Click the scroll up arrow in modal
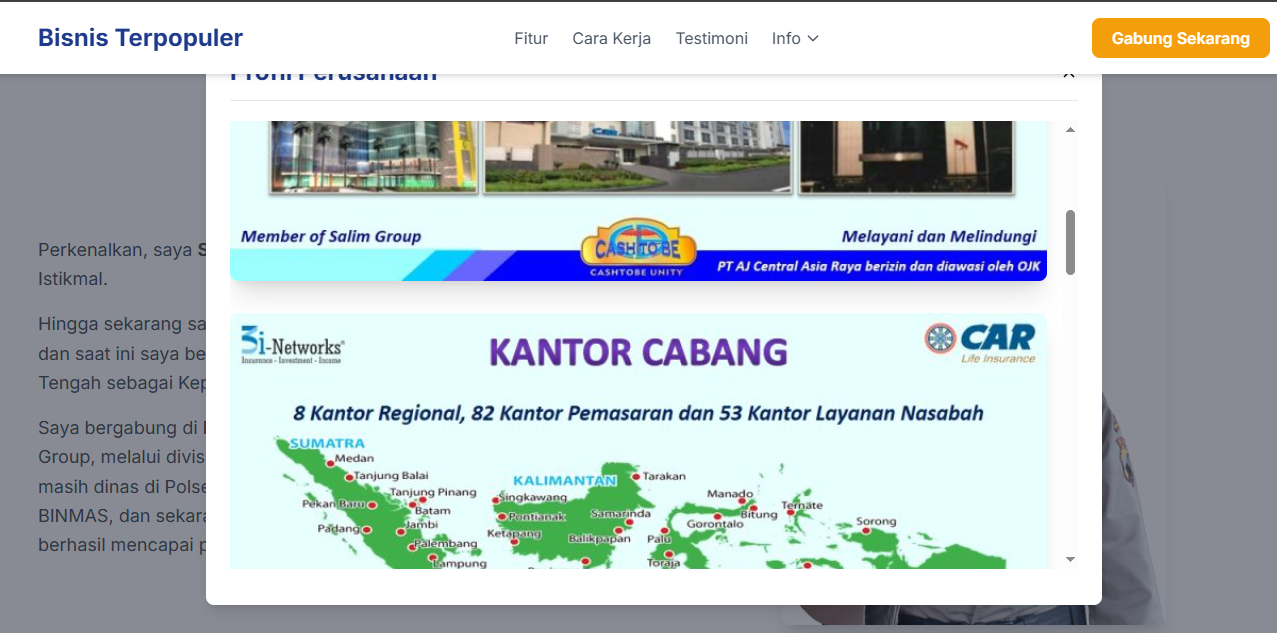This screenshot has height=633, width=1277. click(x=1070, y=131)
